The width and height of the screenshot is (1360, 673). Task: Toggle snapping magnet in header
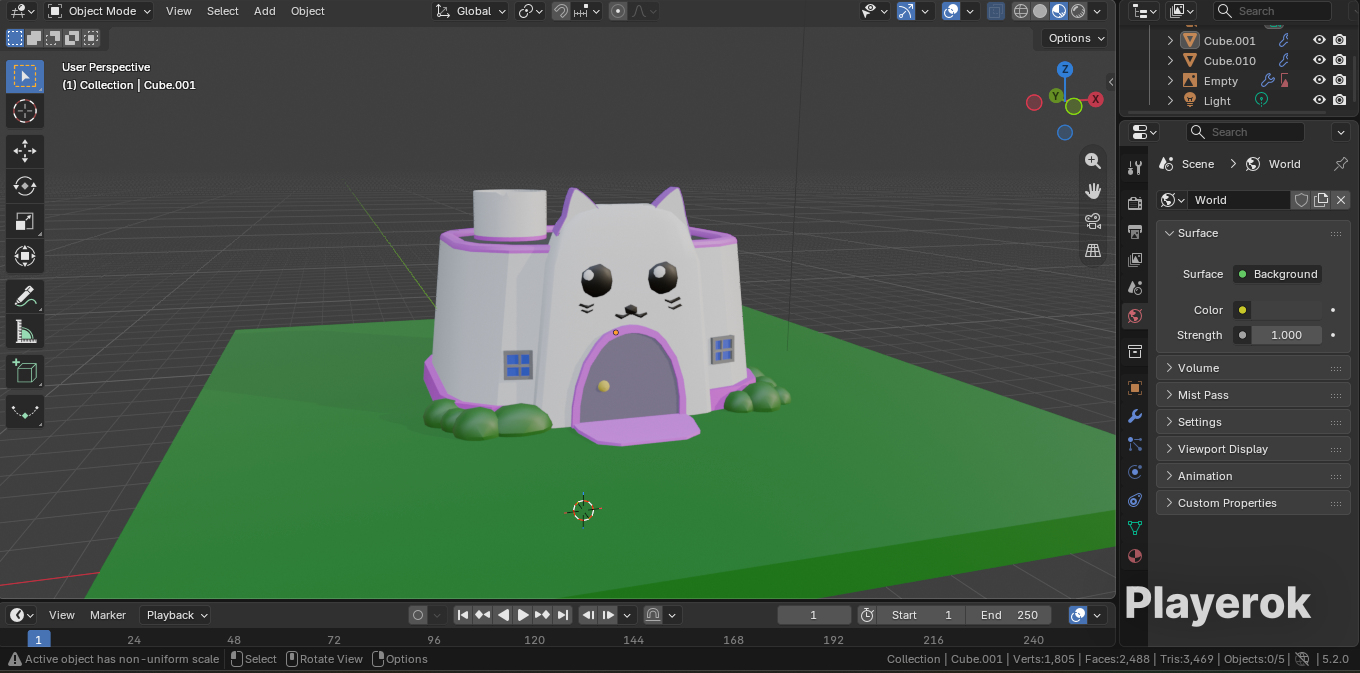[561, 11]
